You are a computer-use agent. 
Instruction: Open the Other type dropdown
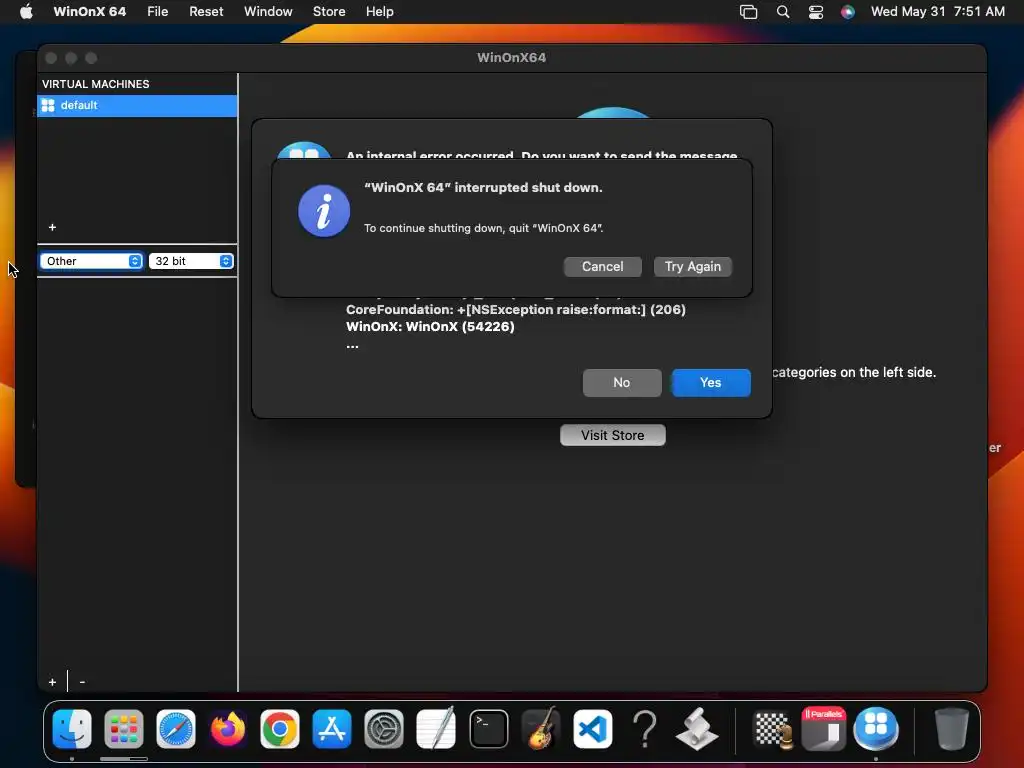pos(91,261)
